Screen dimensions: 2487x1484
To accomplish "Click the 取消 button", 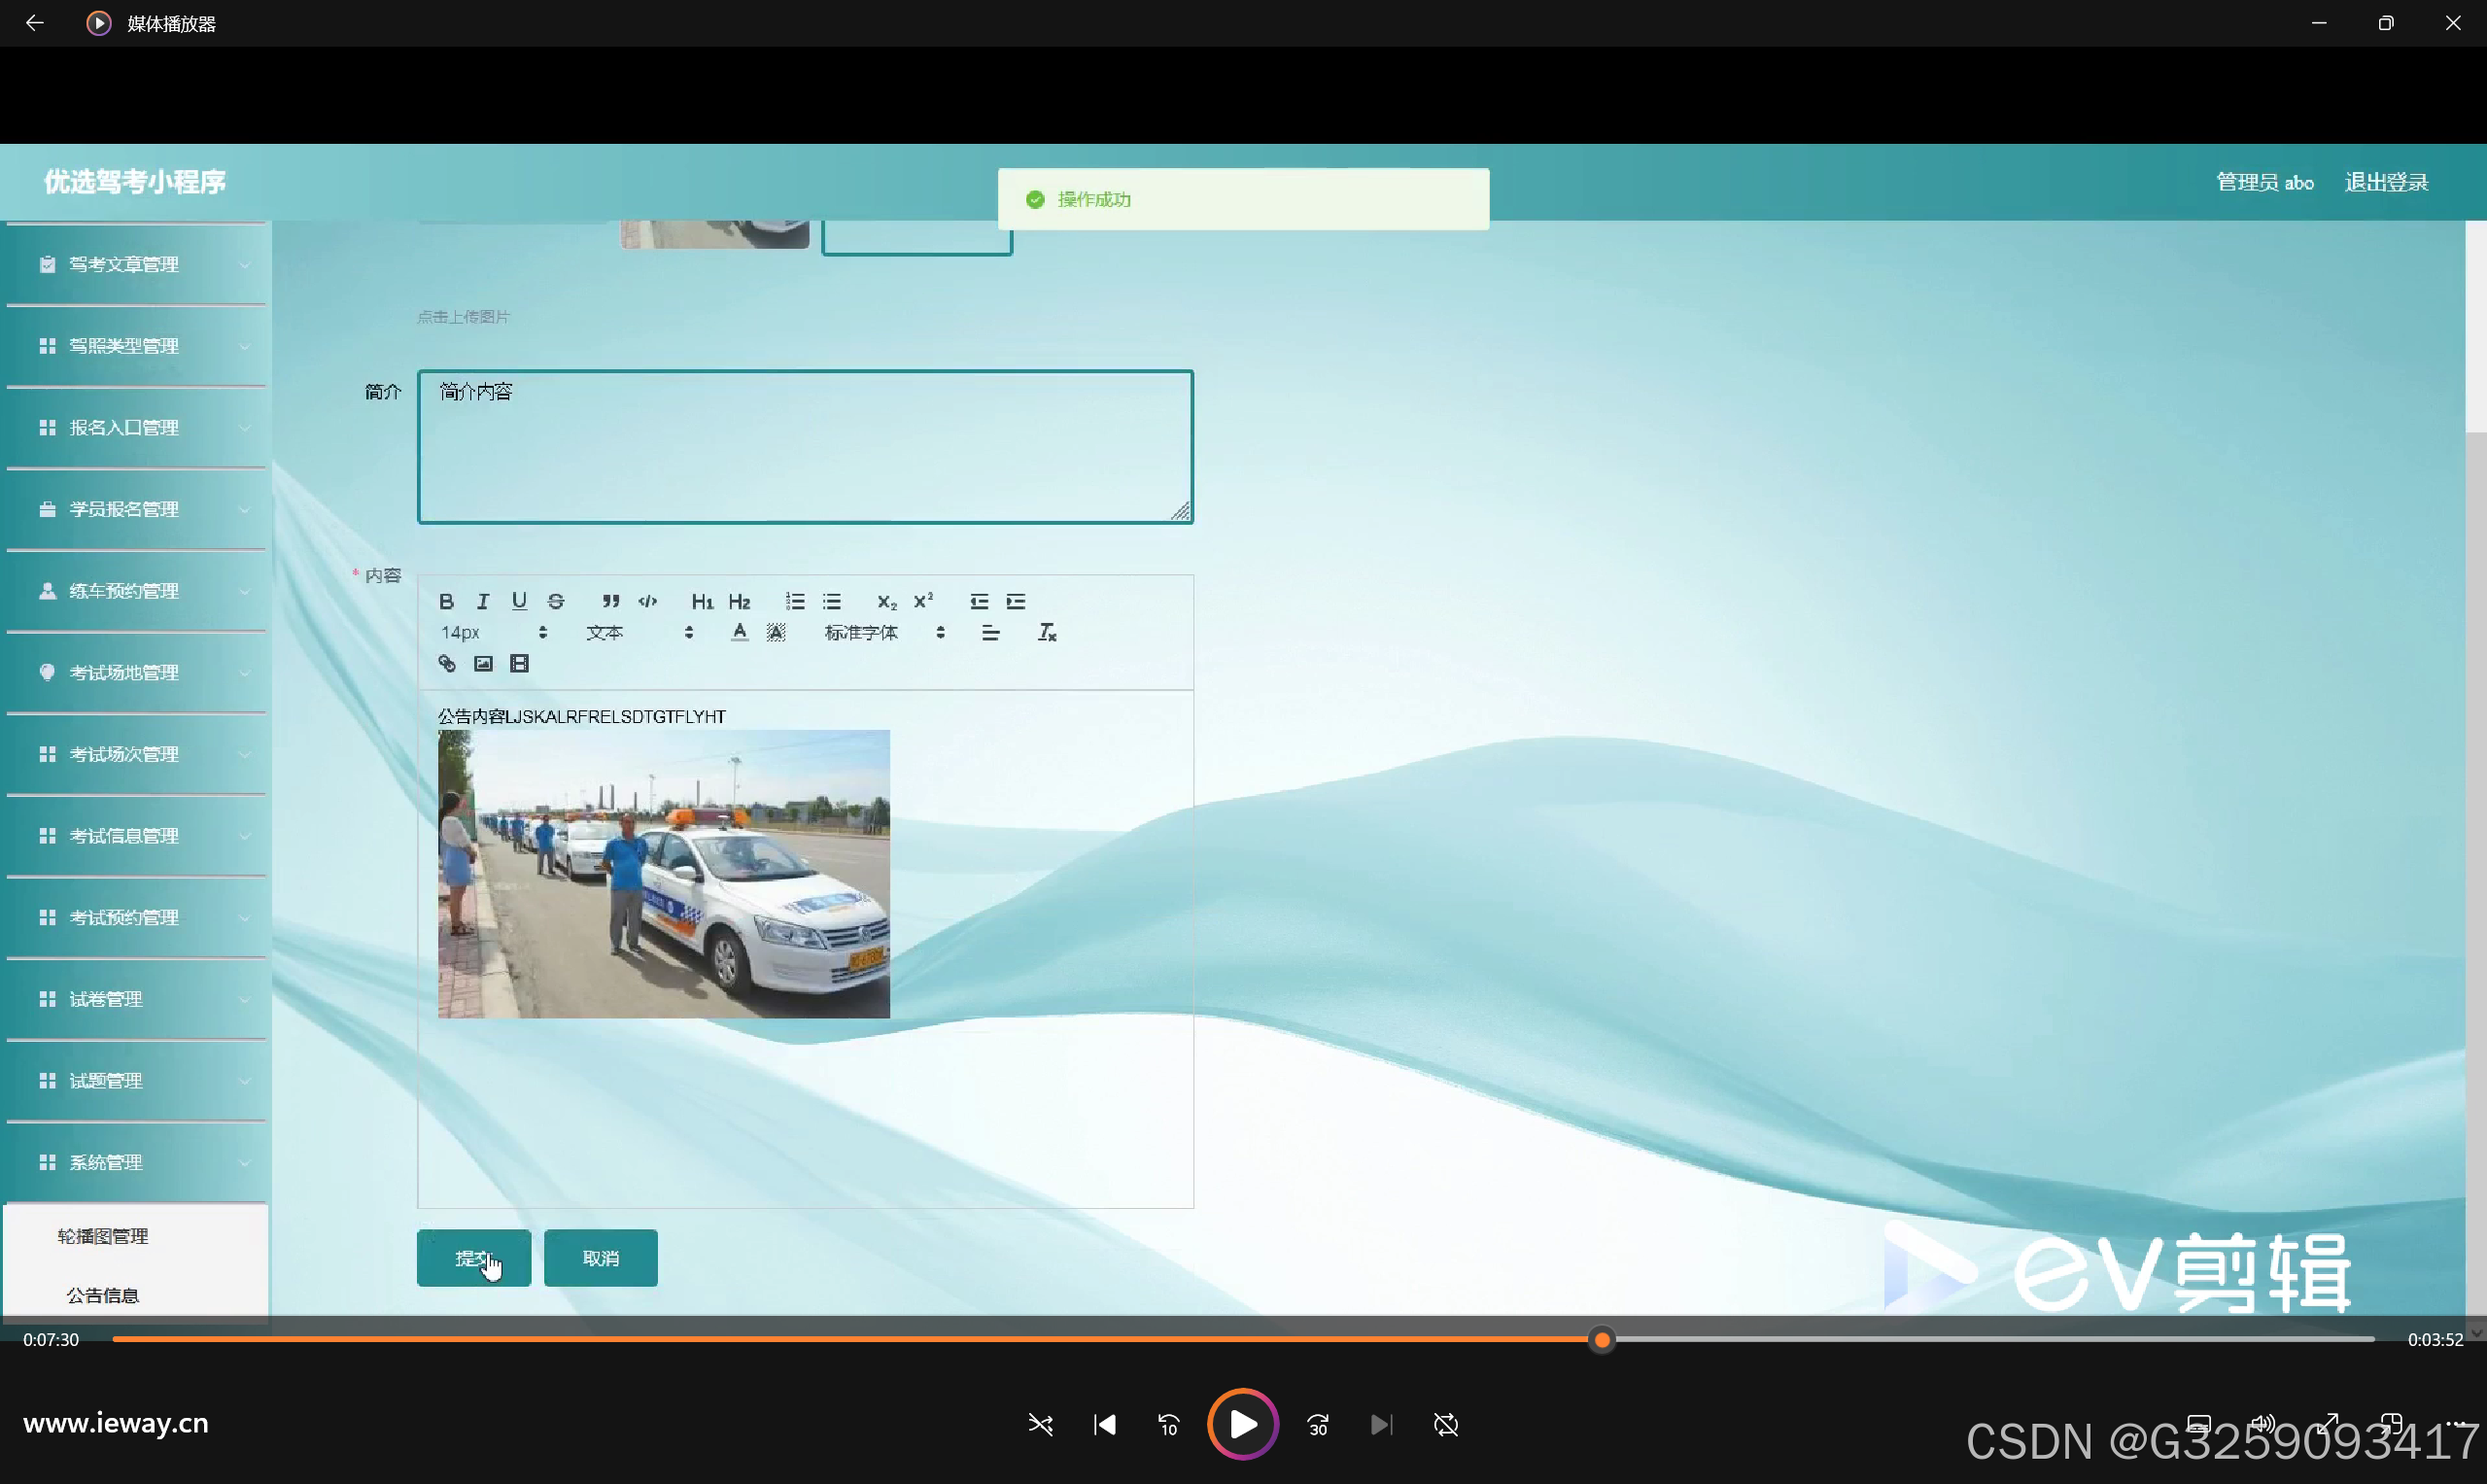I will click(x=600, y=1258).
